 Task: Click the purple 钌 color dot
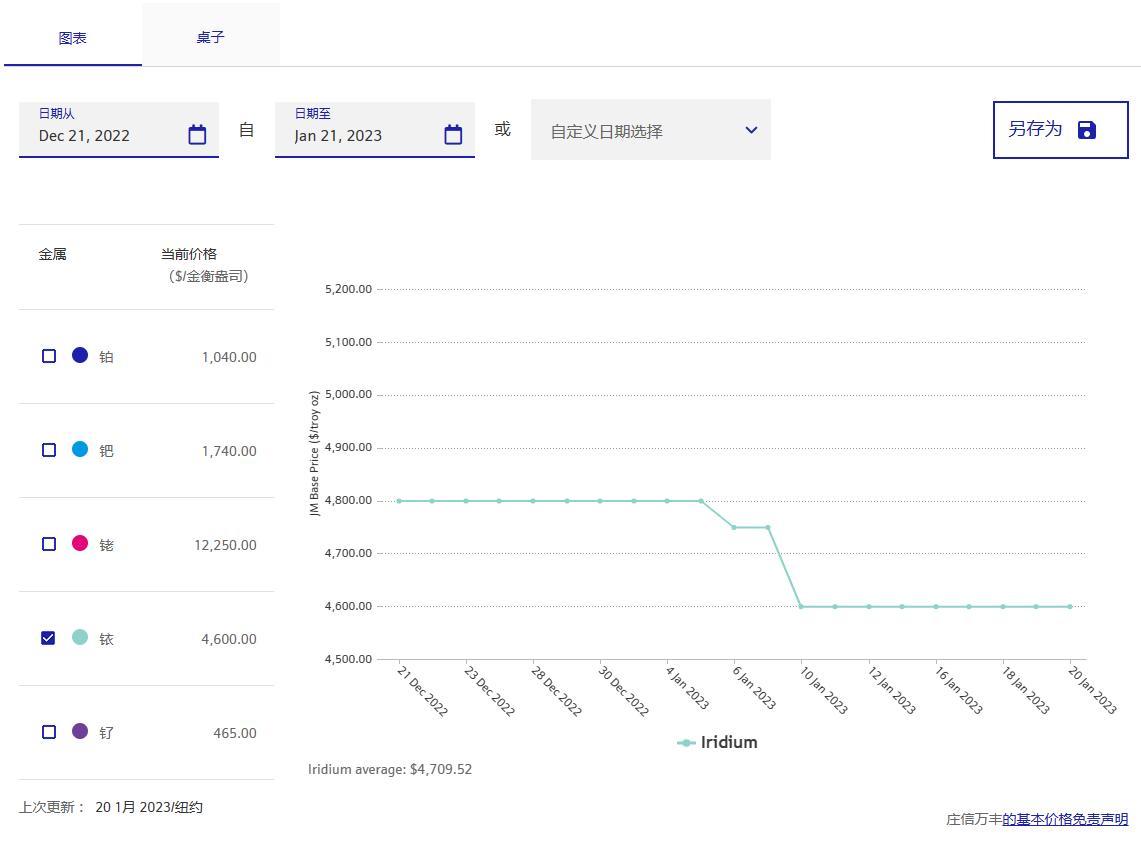point(80,731)
